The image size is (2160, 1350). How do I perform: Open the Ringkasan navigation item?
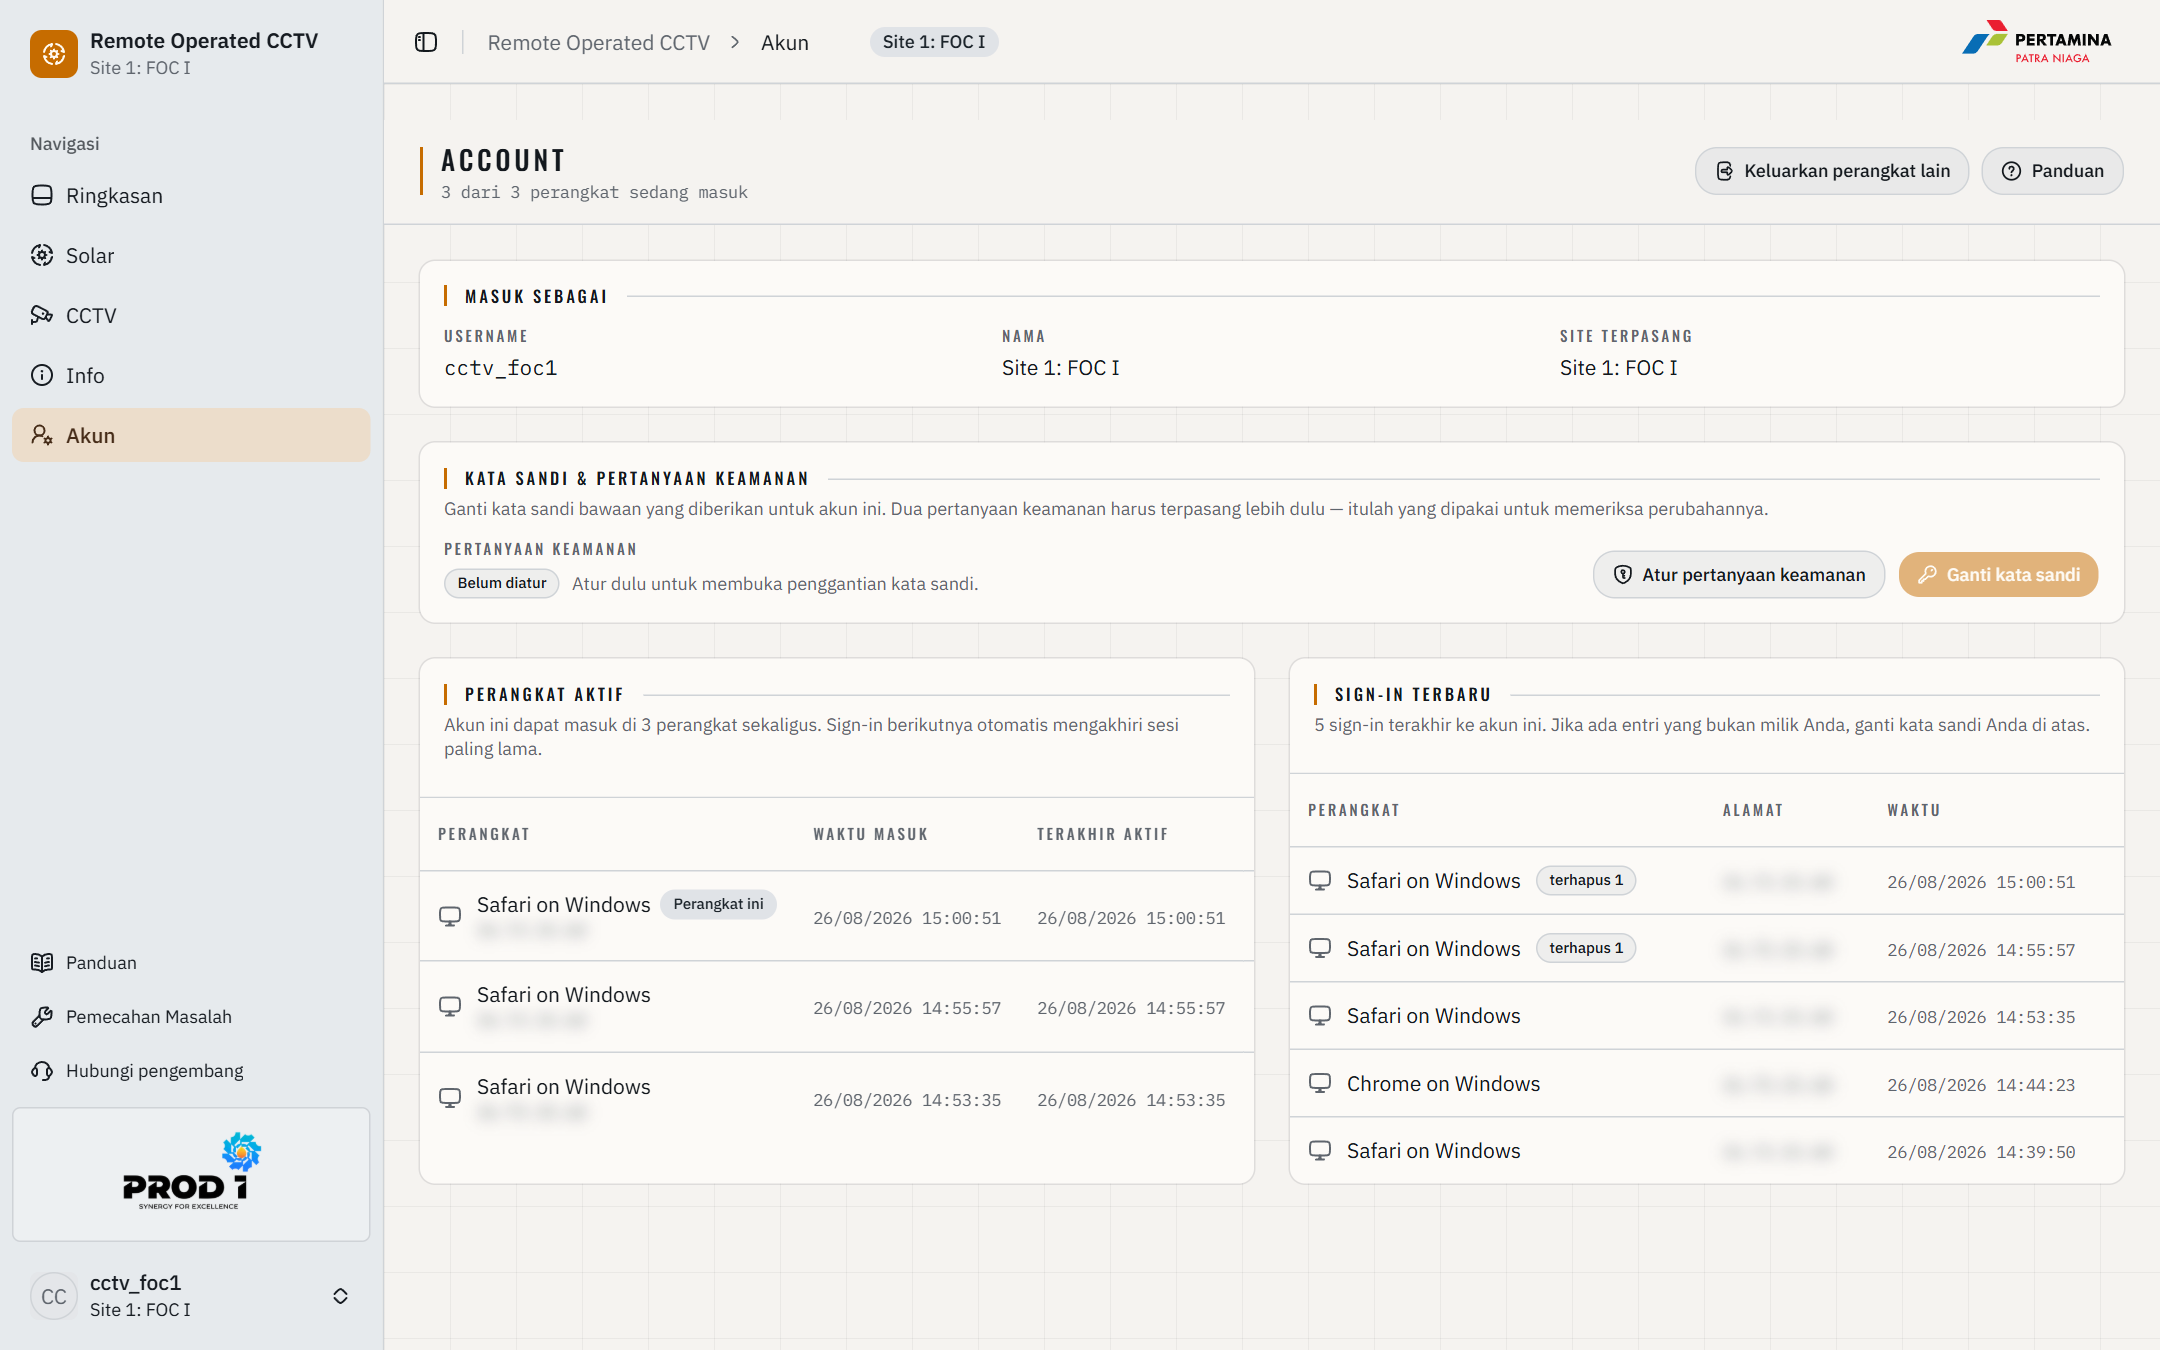[x=191, y=196]
